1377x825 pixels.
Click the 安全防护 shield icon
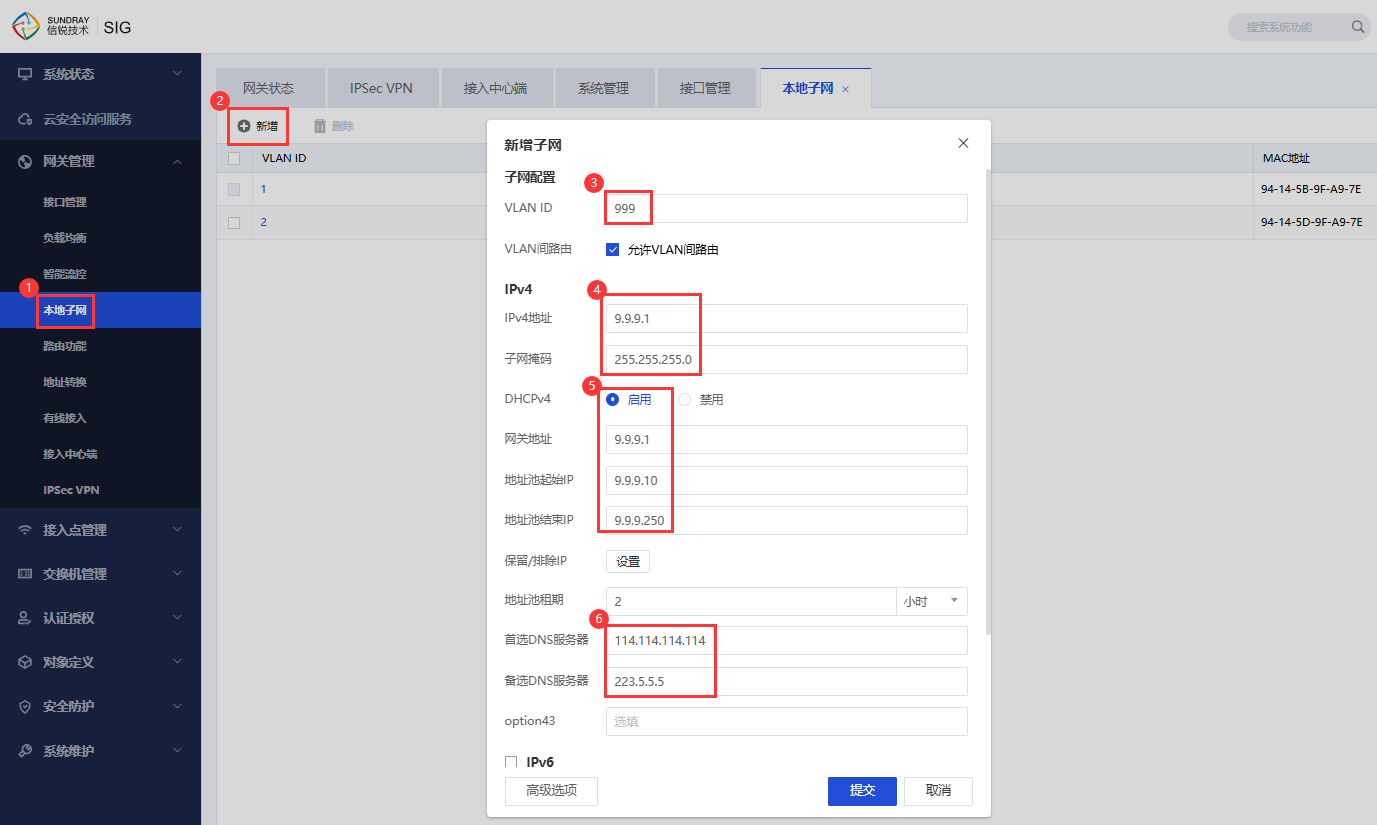point(25,706)
